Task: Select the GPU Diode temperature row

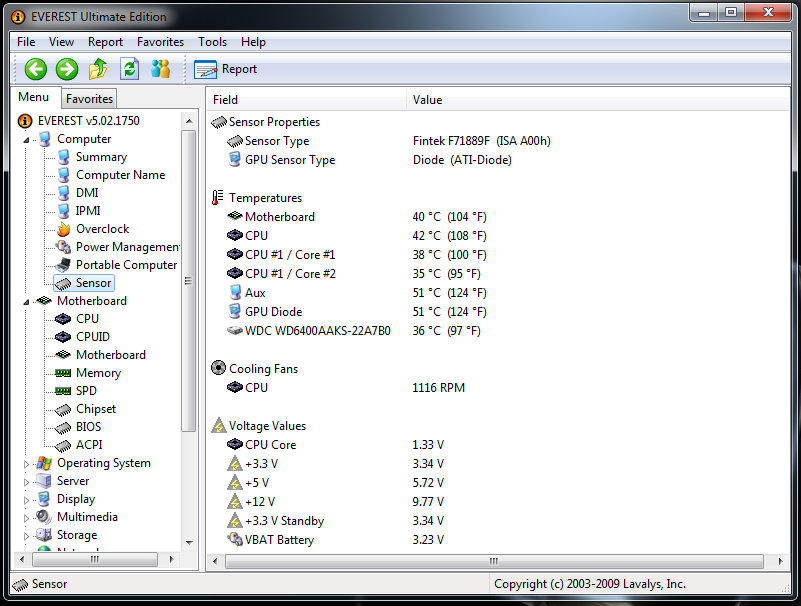Action: coord(273,312)
